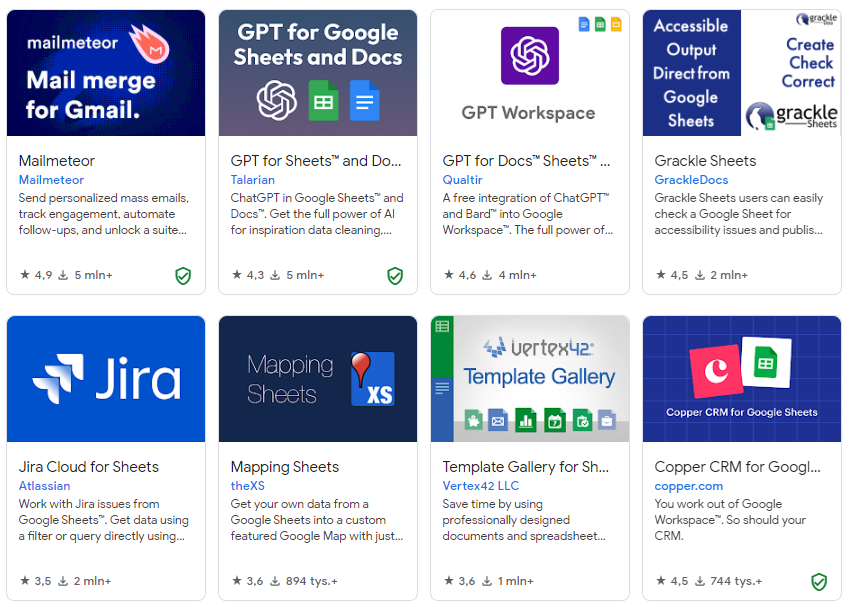The width and height of the screenshot is (851, 608).
Task: Click the download icon on Grackle Sheets card
Action: pos(700,275)
